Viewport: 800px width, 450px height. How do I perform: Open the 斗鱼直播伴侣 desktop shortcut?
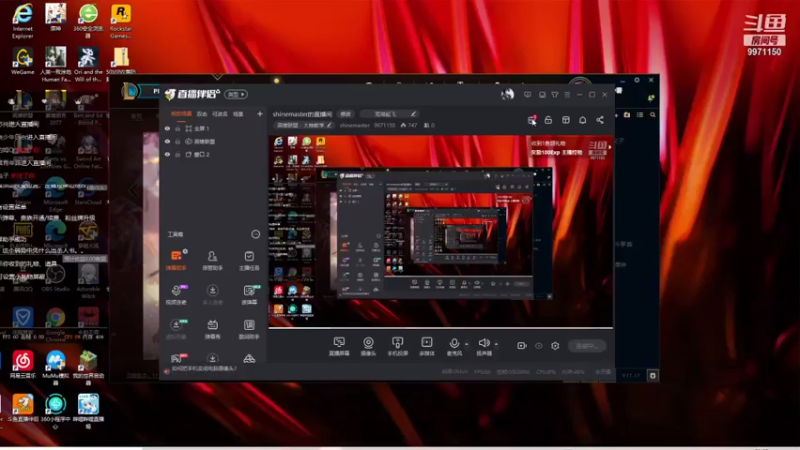tap(22, 408)
